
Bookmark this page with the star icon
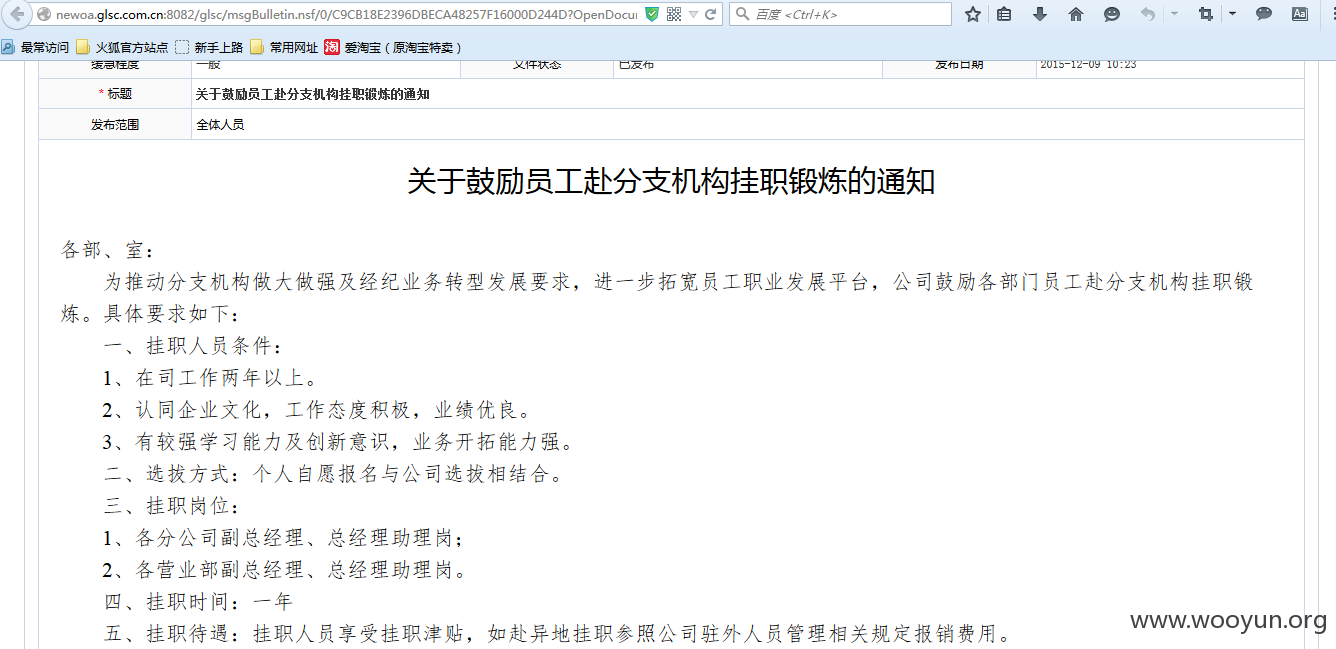coord(973,15)
